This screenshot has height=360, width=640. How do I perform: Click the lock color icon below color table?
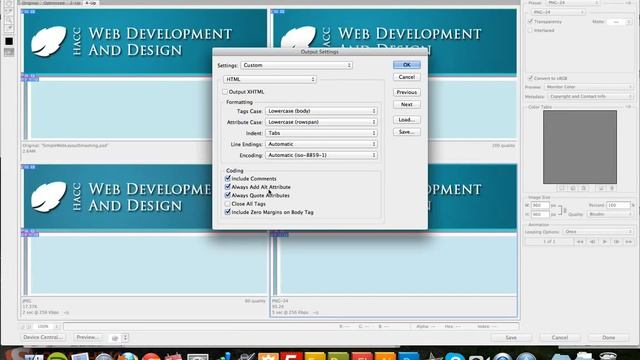tap(584, 188)
